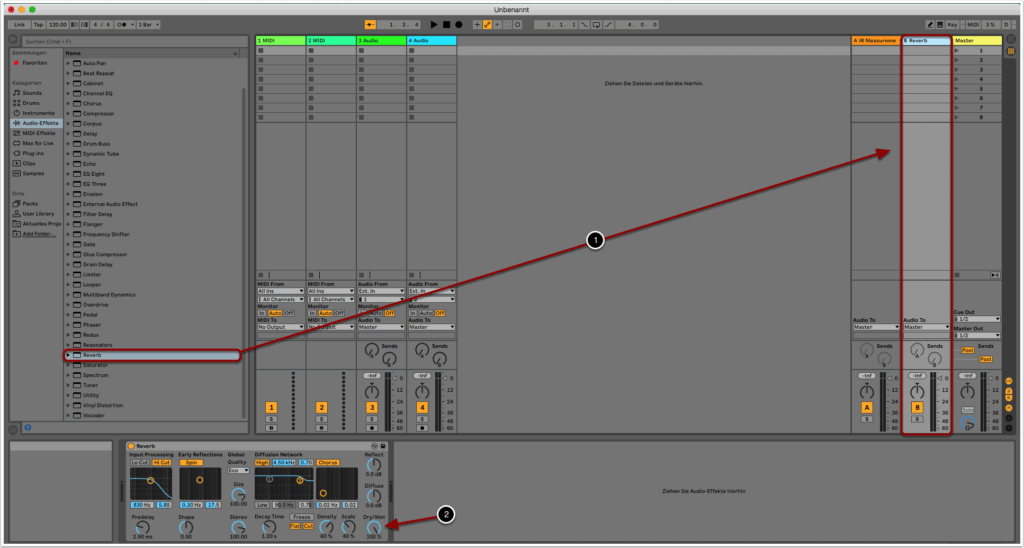Open Favoriten collection in sidebar
Viewport: 1024px width, 548px height.
(34, 62)
